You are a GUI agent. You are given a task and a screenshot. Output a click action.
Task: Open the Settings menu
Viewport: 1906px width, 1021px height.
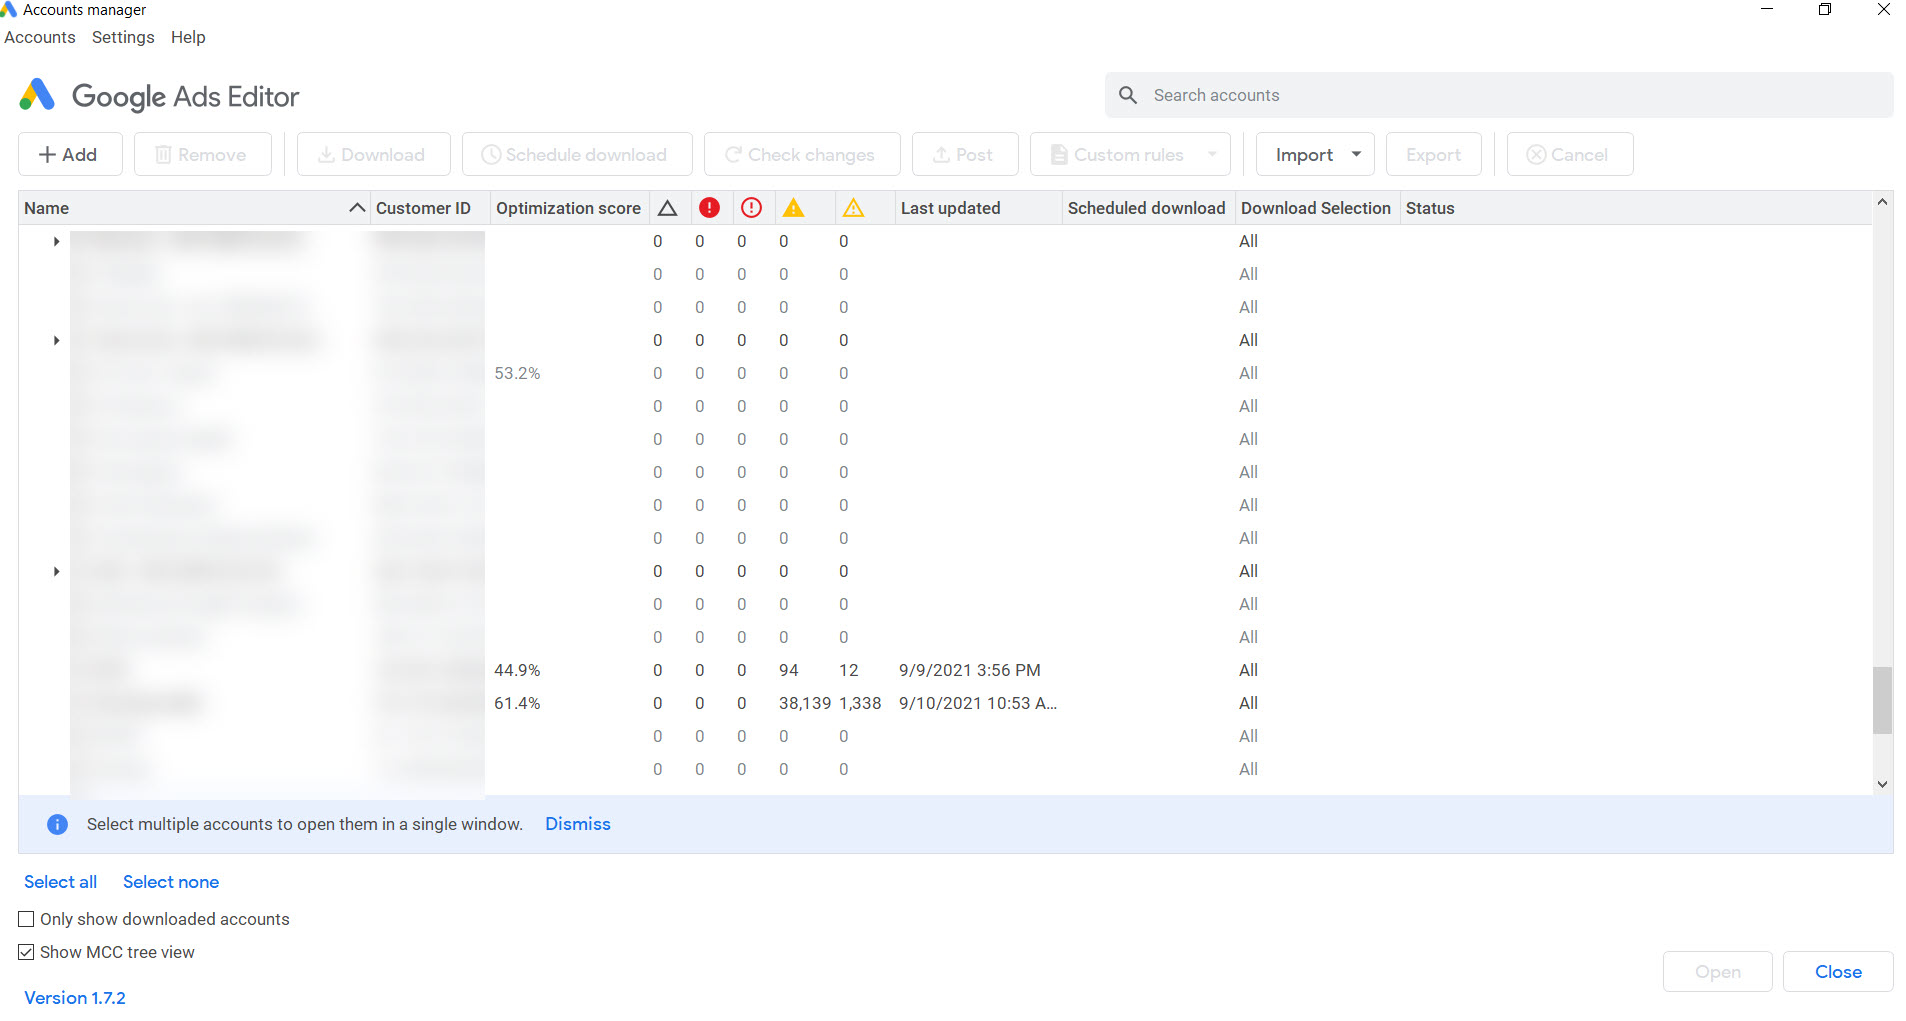(x=122, y=37)
